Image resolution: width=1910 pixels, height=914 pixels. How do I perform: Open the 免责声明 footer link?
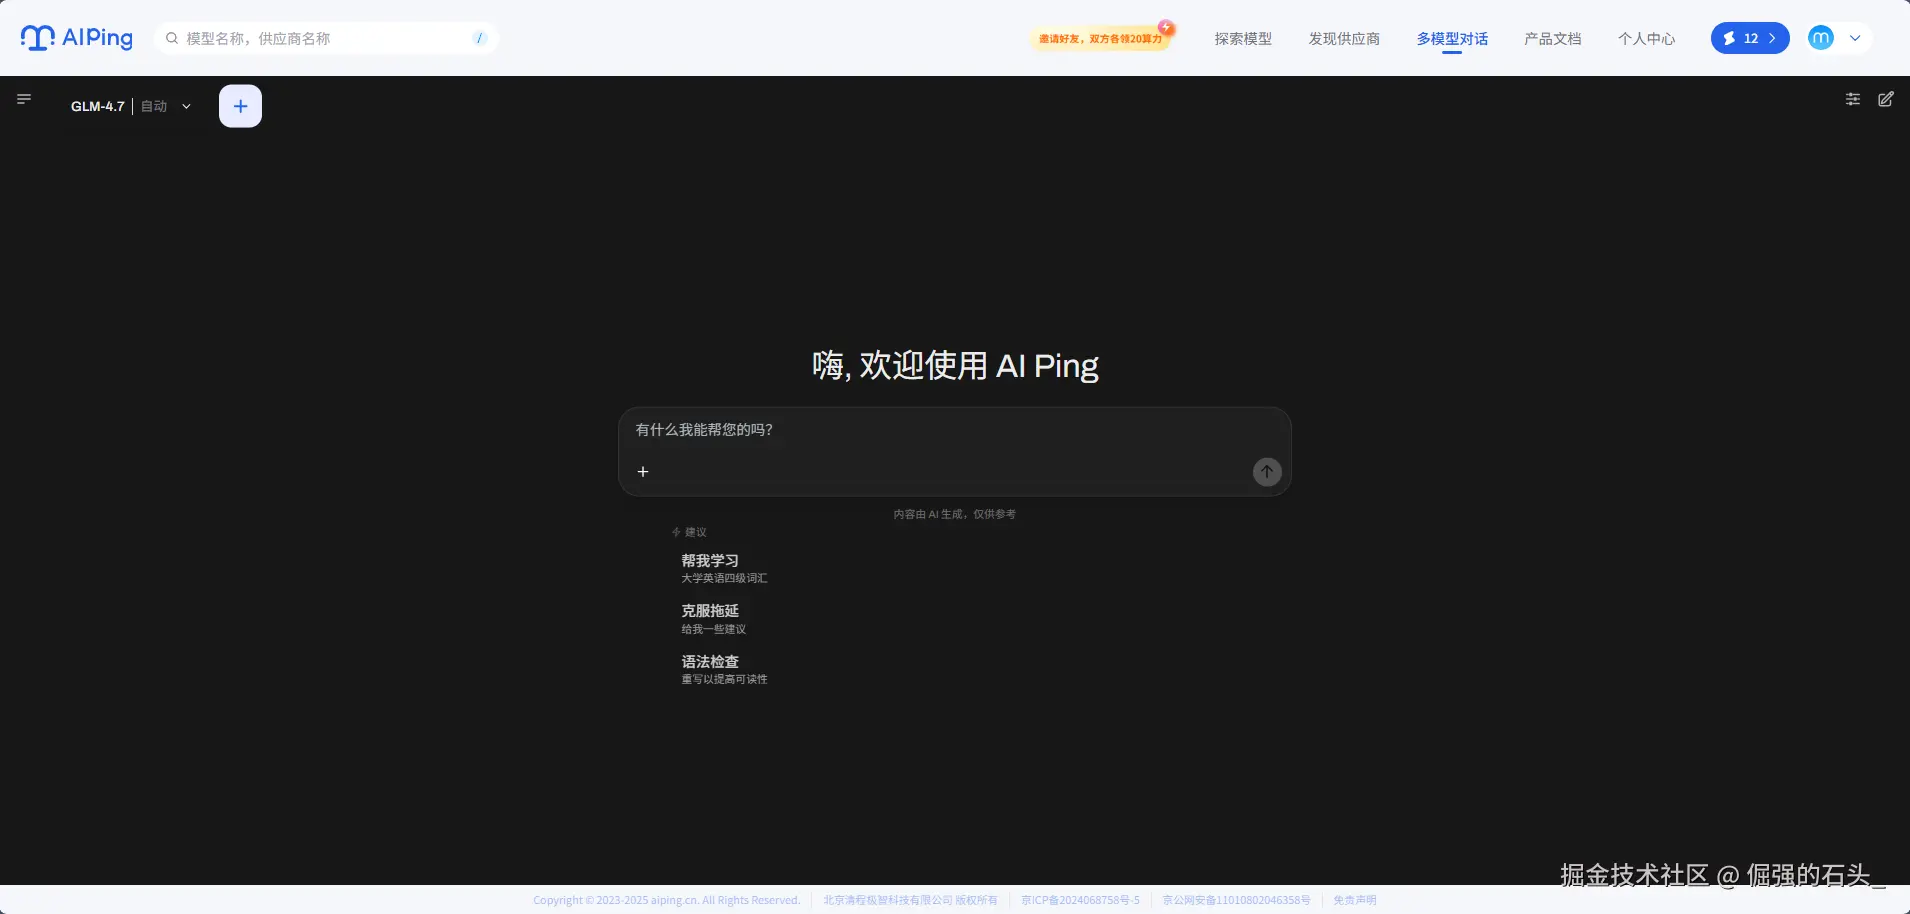pos(1354,900)
